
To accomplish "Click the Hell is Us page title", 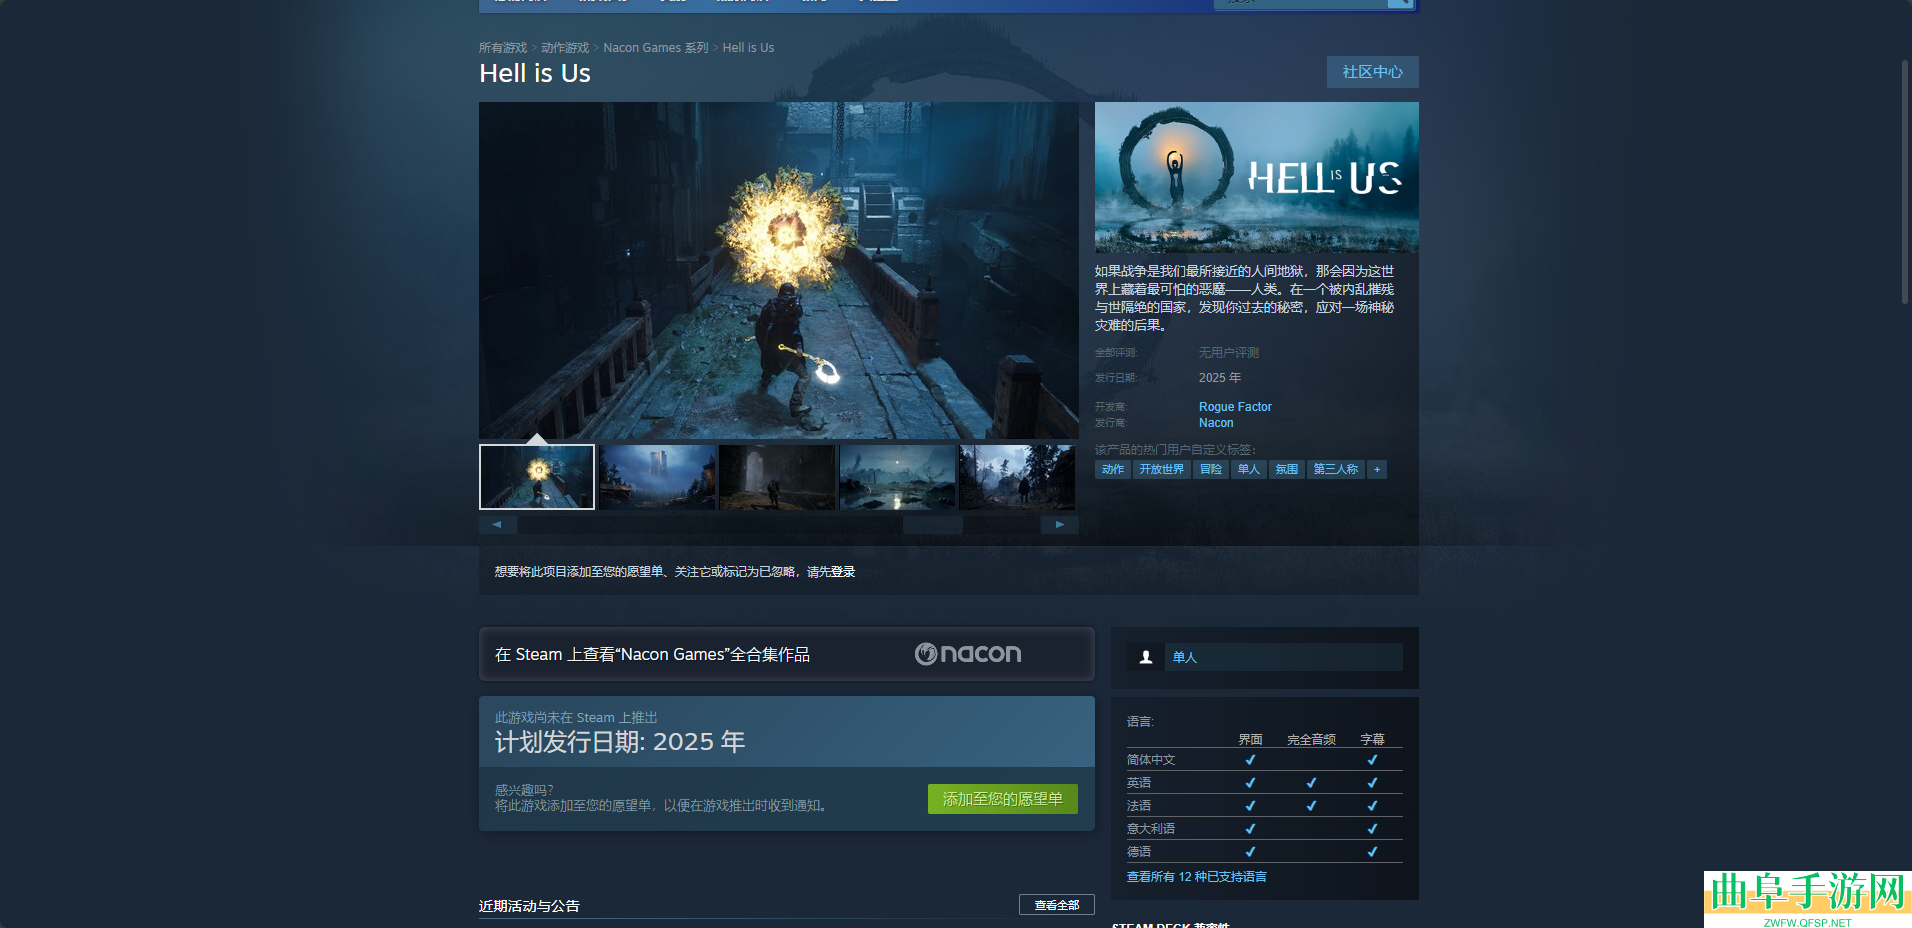I will coord(535,74).
